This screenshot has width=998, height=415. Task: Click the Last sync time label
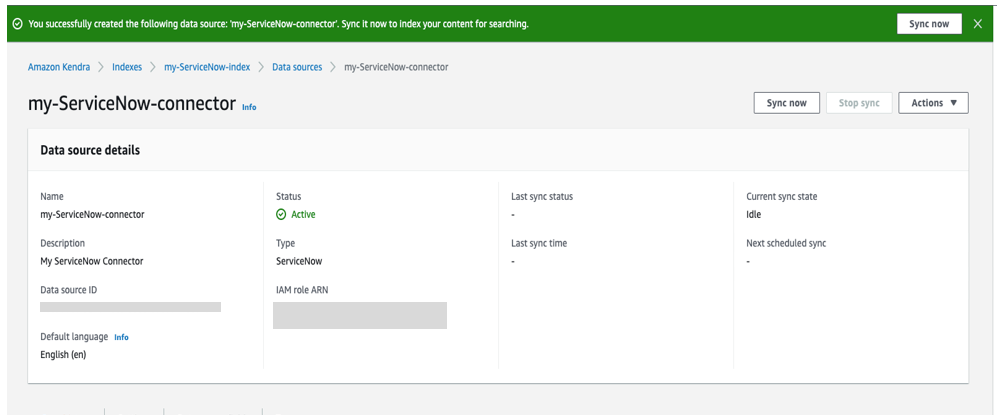tap(538, 243)
